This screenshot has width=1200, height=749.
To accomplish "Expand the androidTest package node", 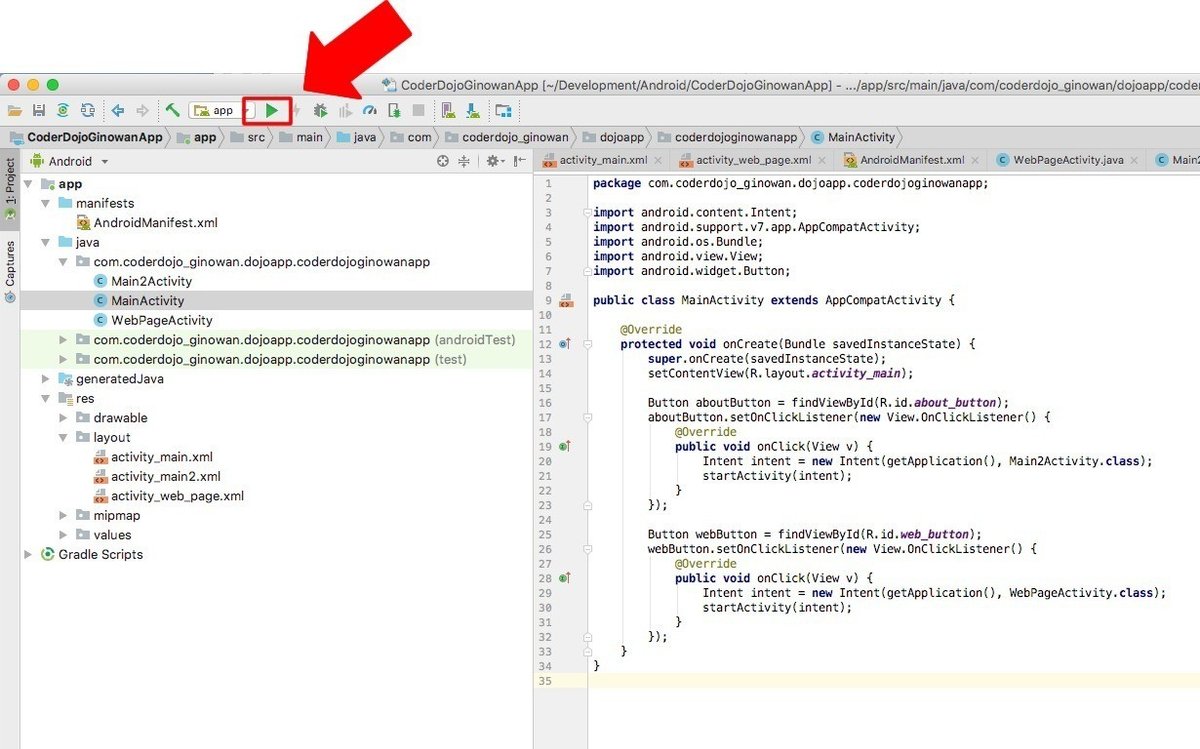I will pos(64,340).
